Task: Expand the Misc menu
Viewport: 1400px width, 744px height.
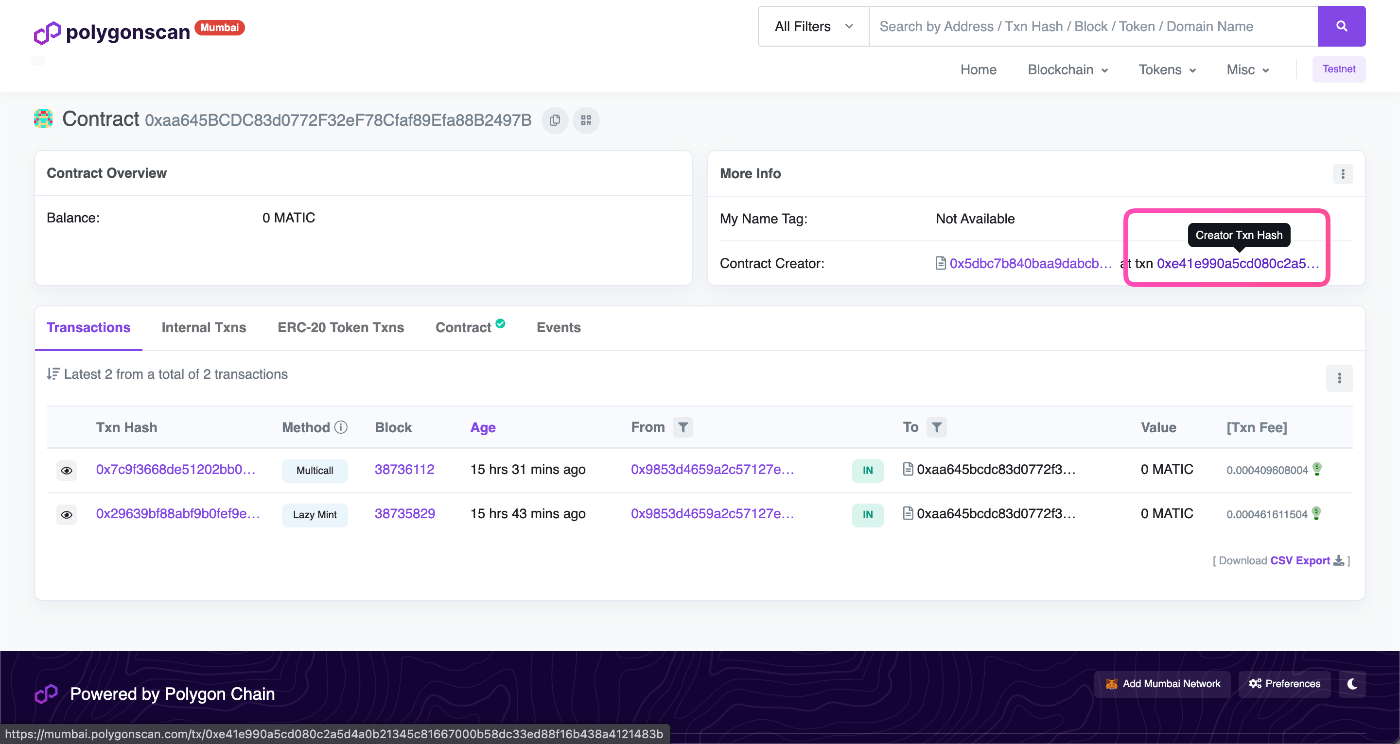Action: pyautogui.click(x=1248, y=70)
